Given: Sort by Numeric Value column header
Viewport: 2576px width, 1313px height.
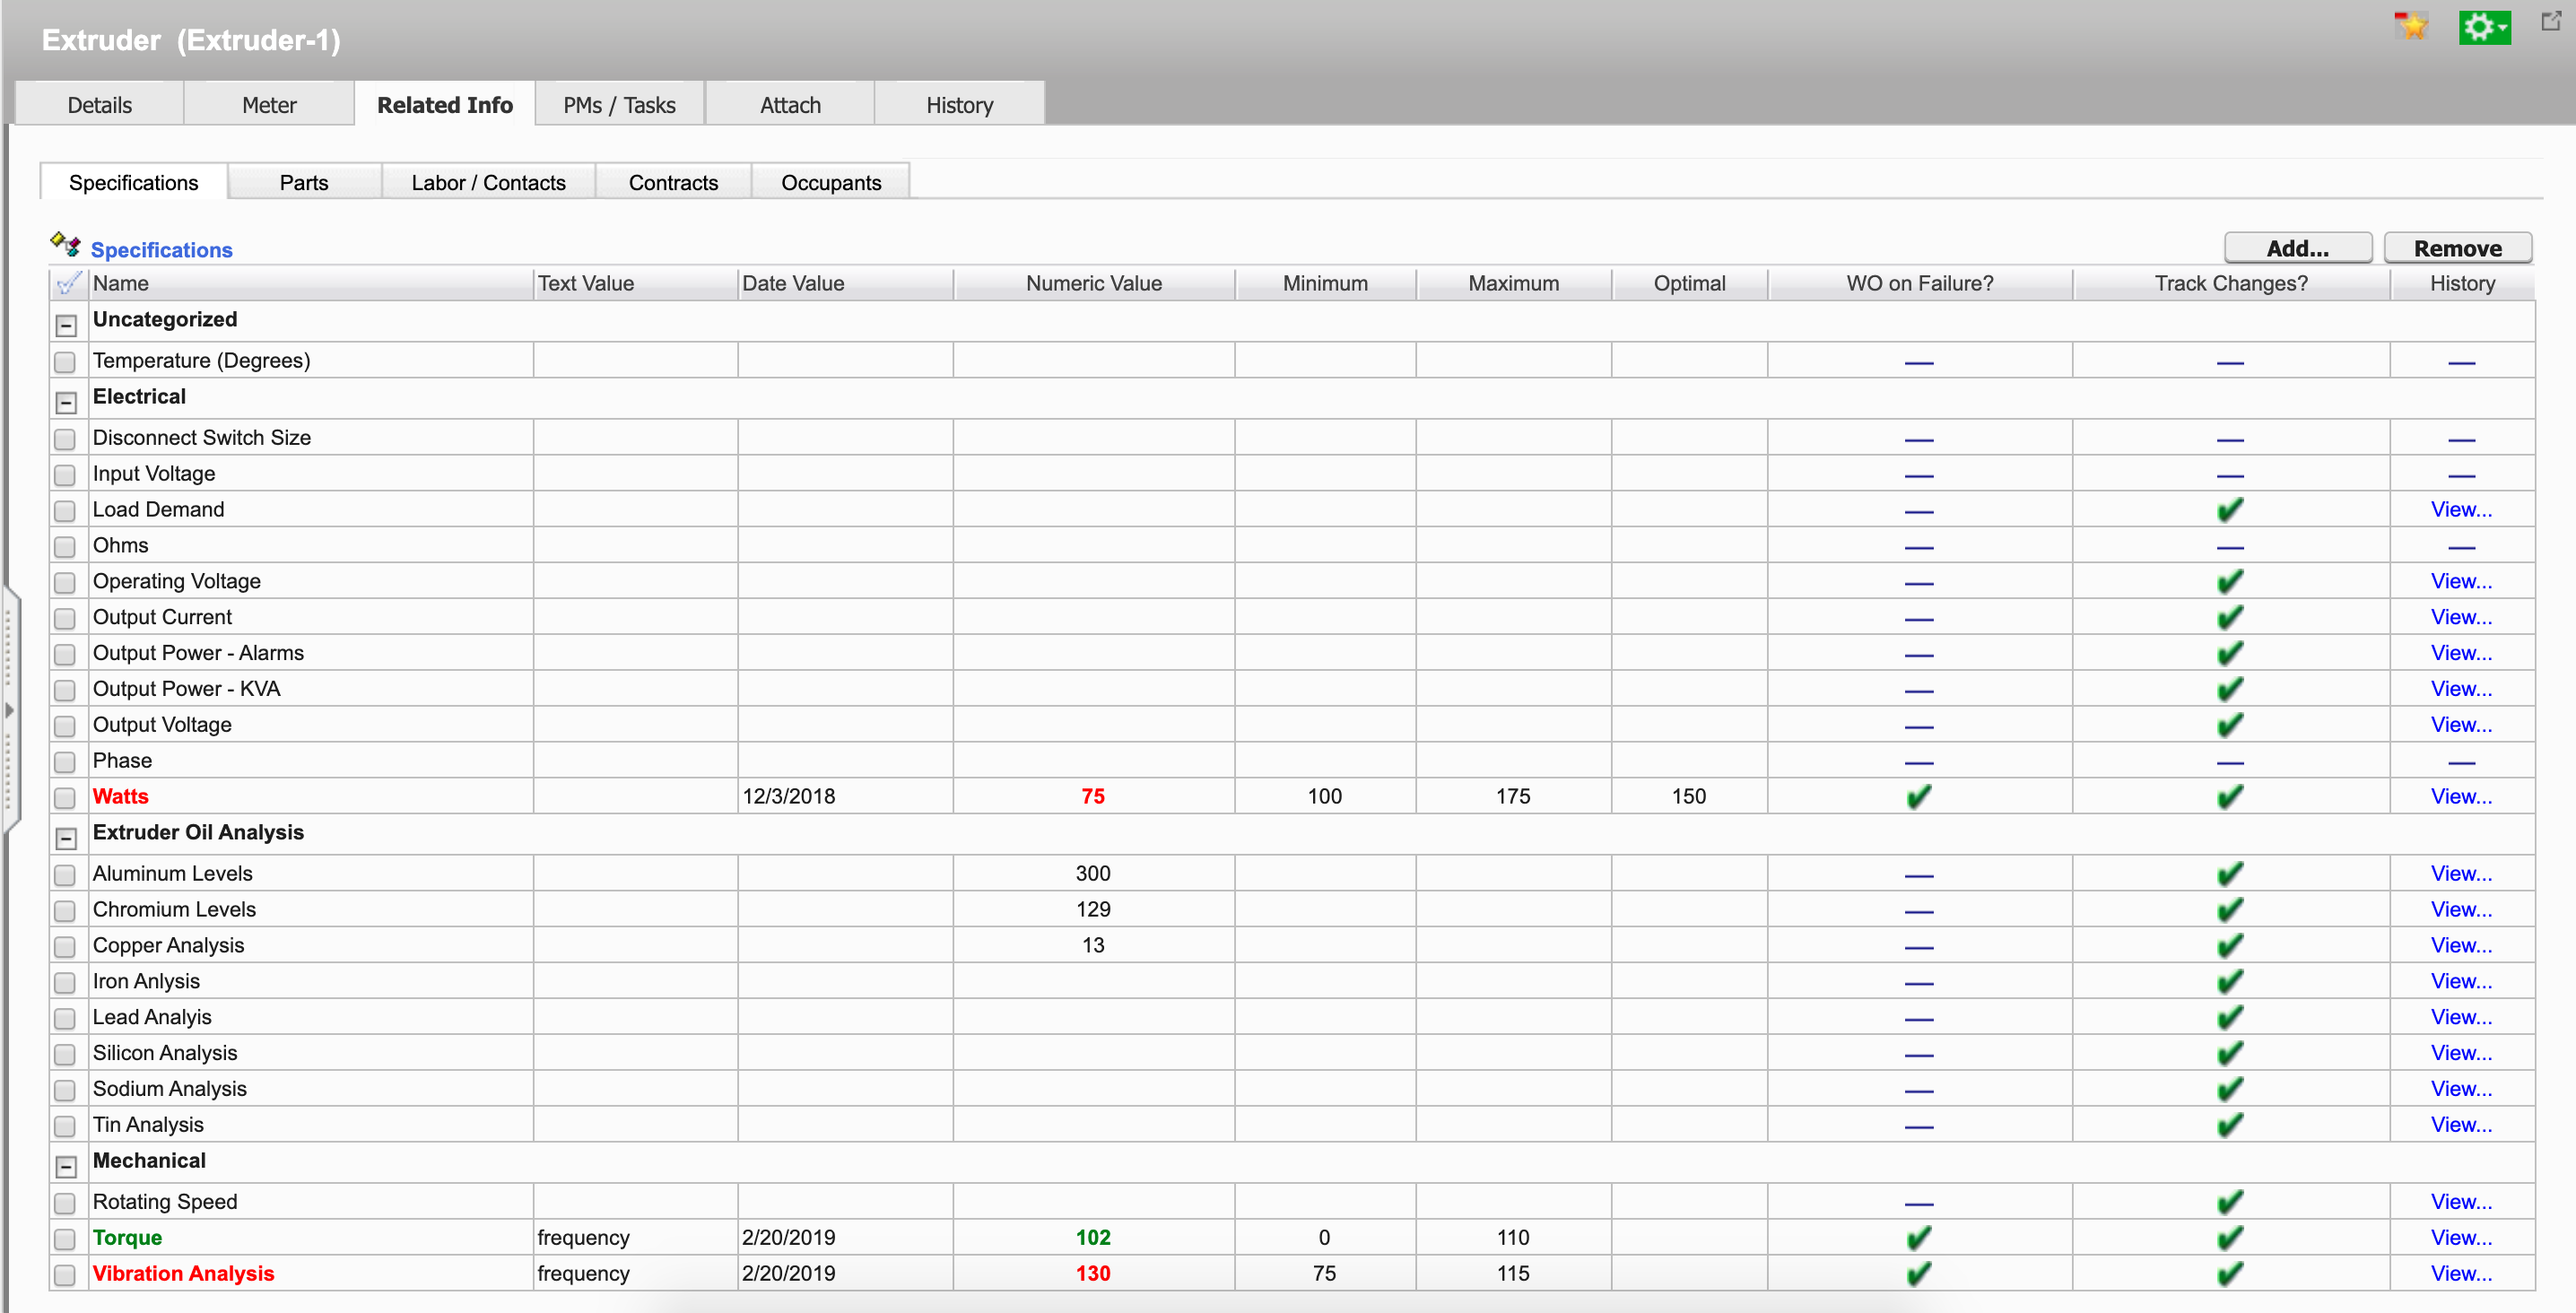Looking at the screenshot, I should coord(1093,284).
